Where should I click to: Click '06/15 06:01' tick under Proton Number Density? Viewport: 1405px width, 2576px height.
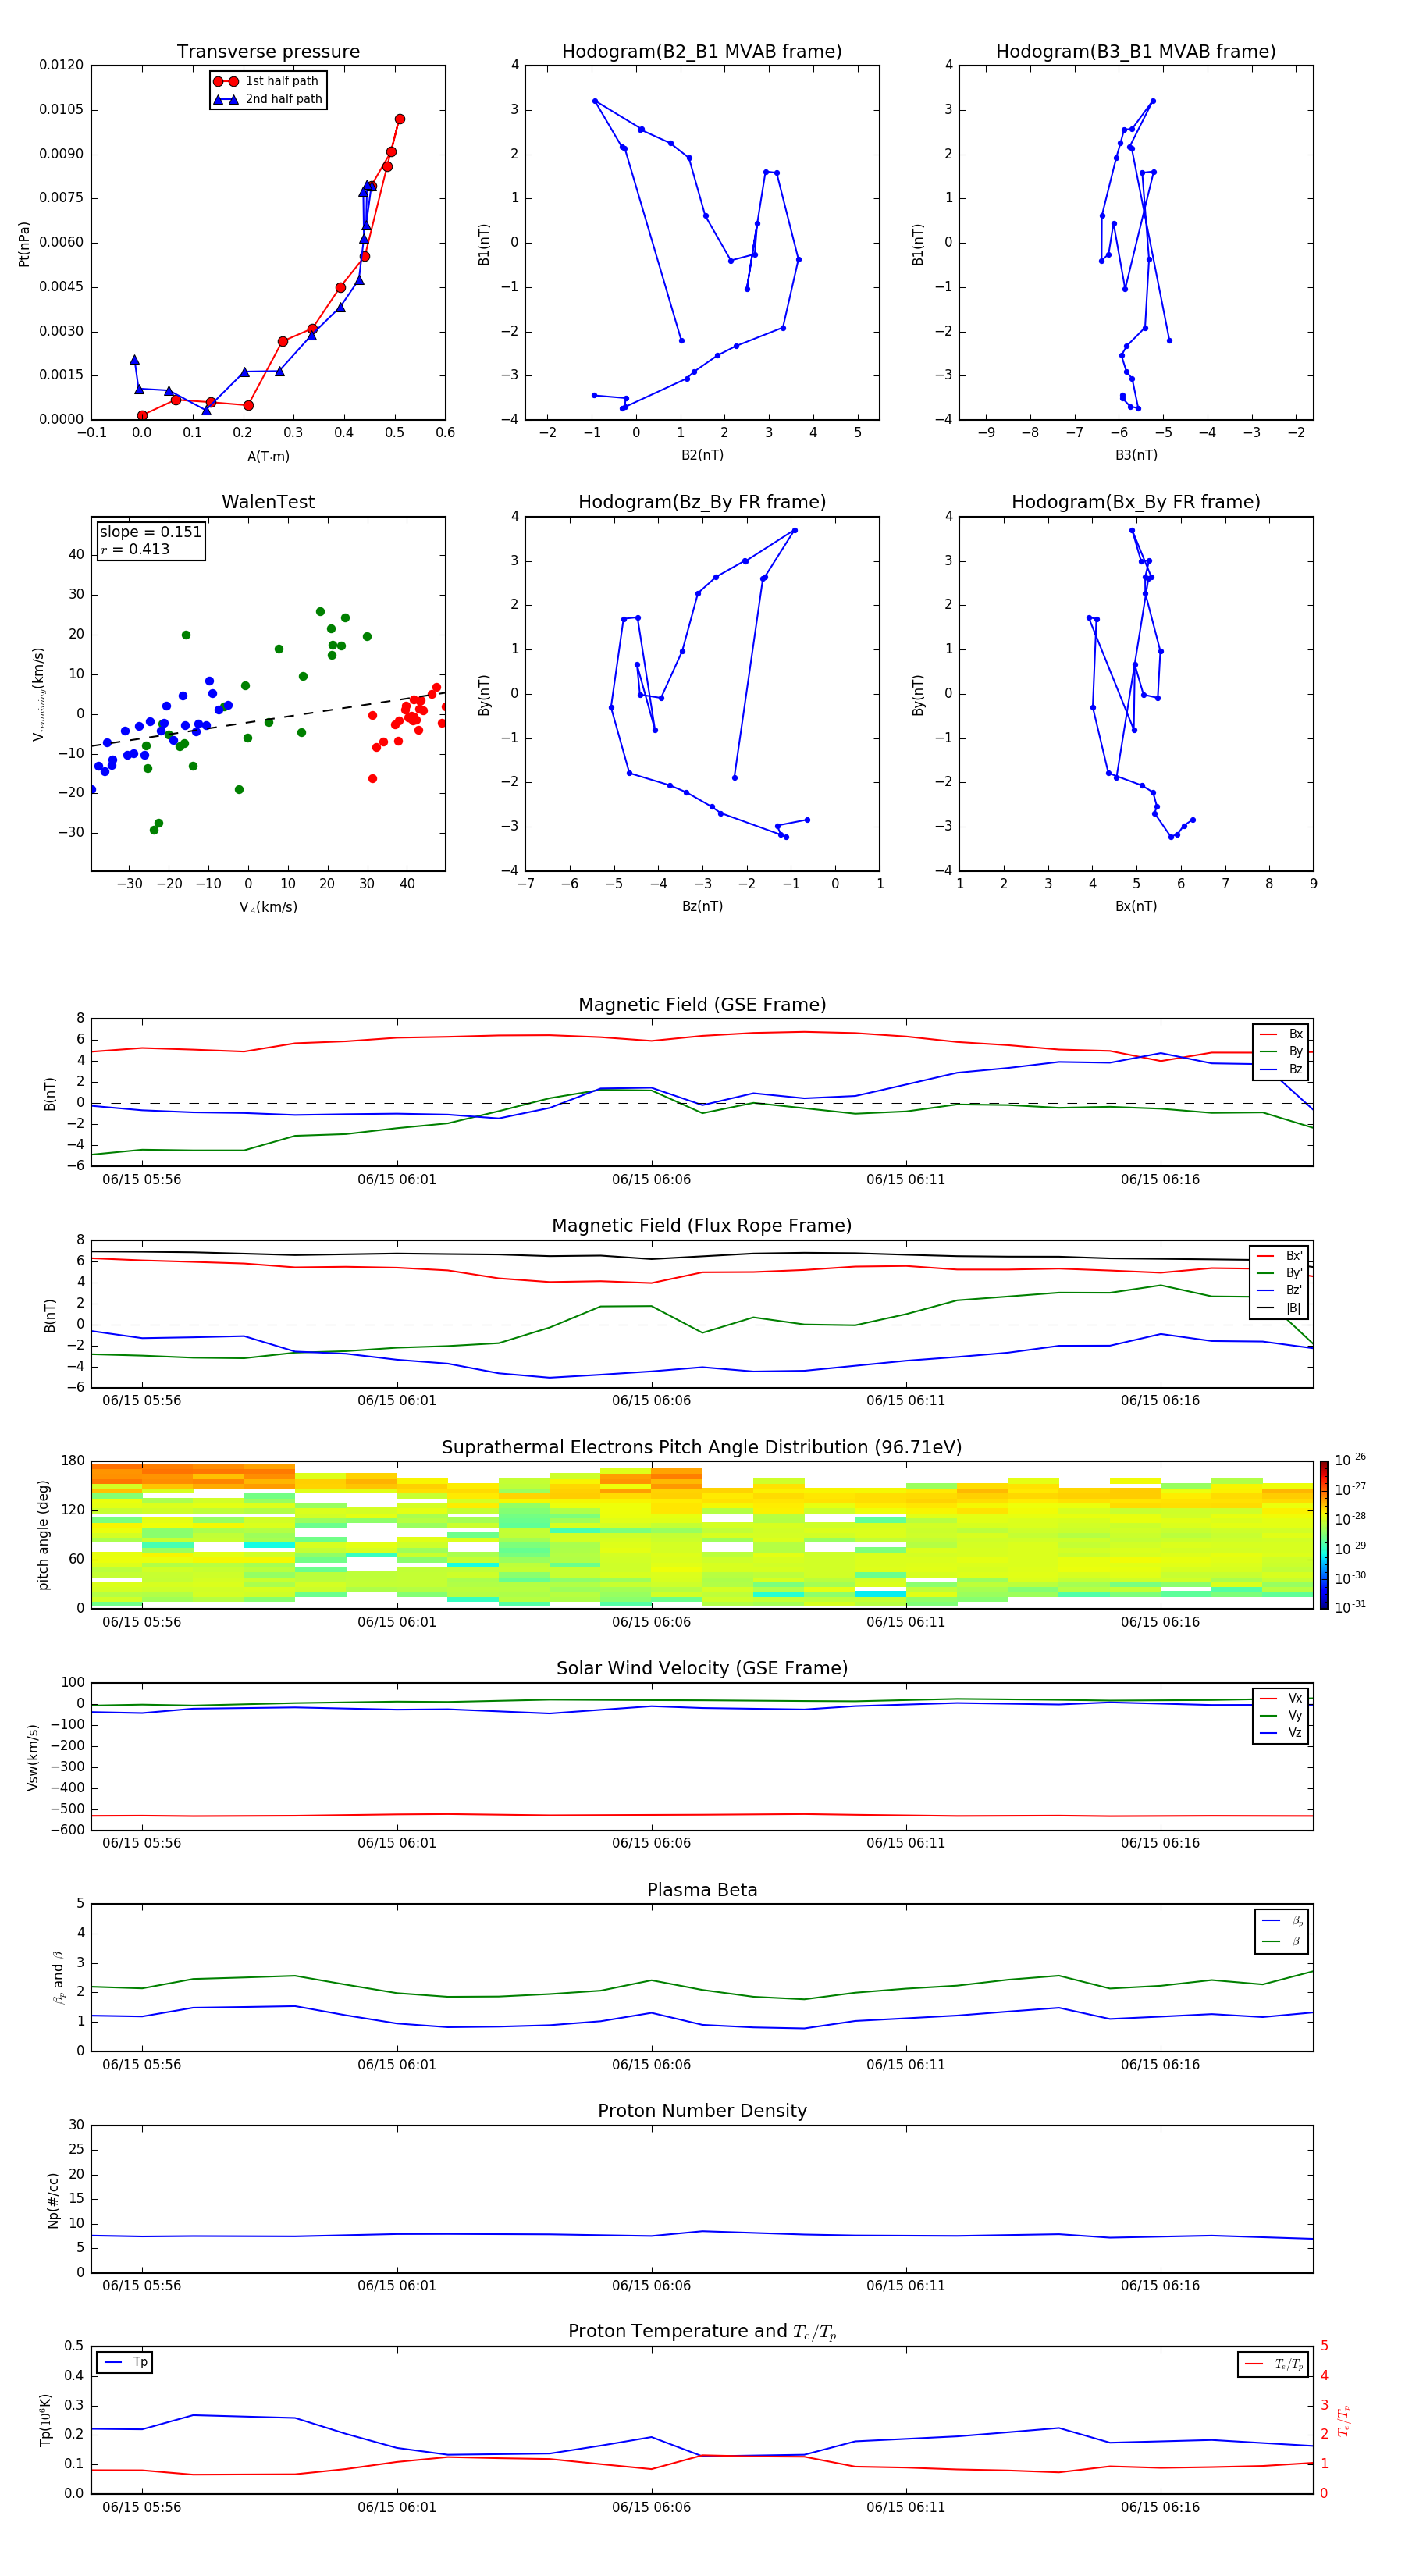click(x=397, y=2285)
